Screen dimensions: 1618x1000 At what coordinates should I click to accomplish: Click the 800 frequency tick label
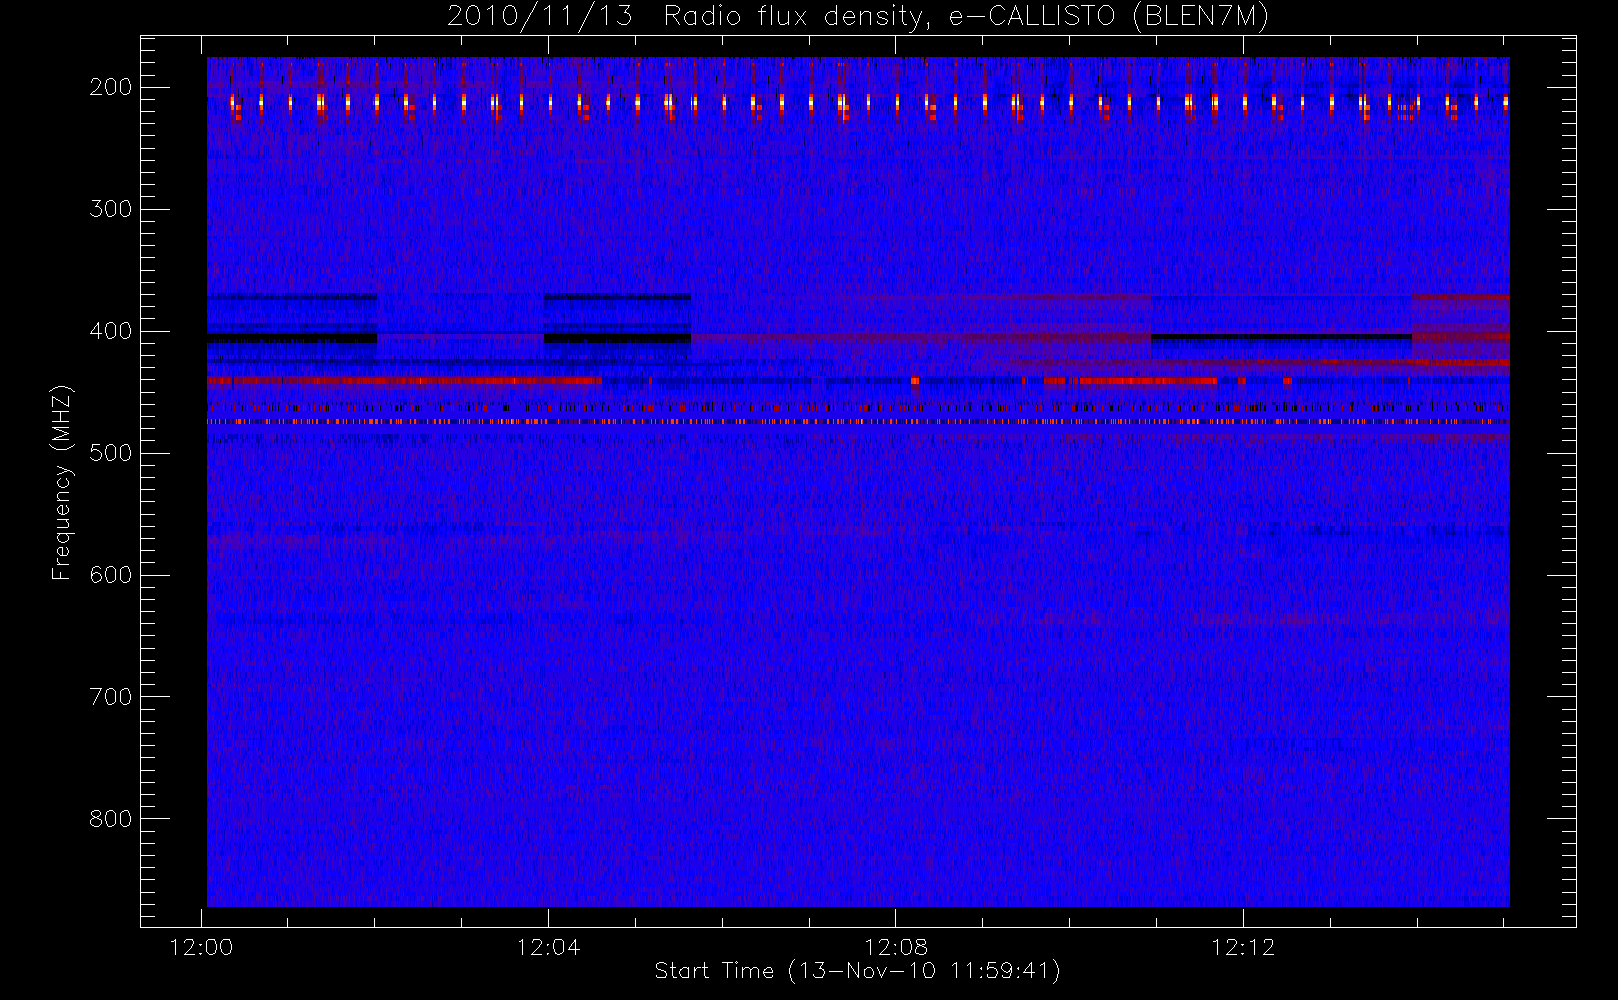point(111,819)
